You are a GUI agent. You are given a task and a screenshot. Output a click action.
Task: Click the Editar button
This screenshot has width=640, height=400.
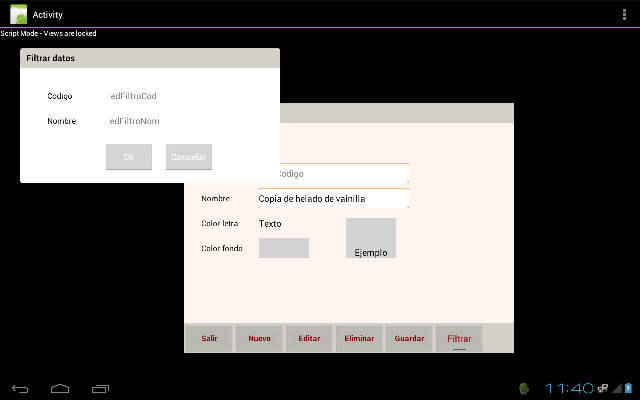[x=309, y=338]
